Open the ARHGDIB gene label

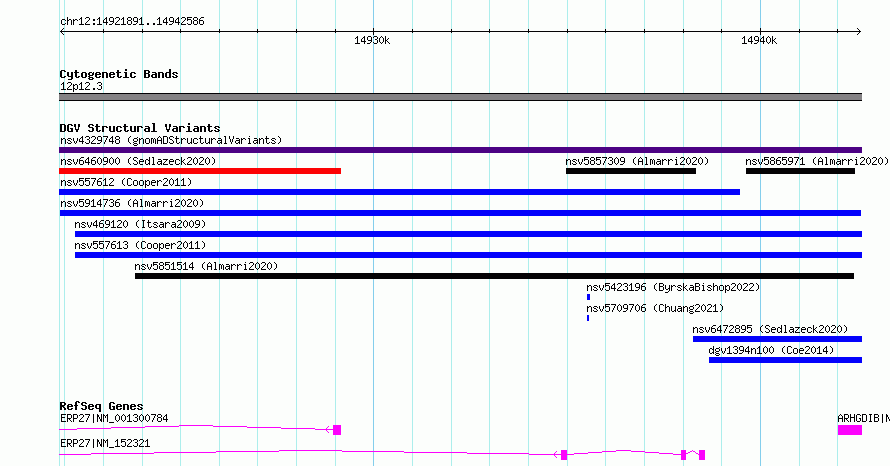tap(863, 418)
